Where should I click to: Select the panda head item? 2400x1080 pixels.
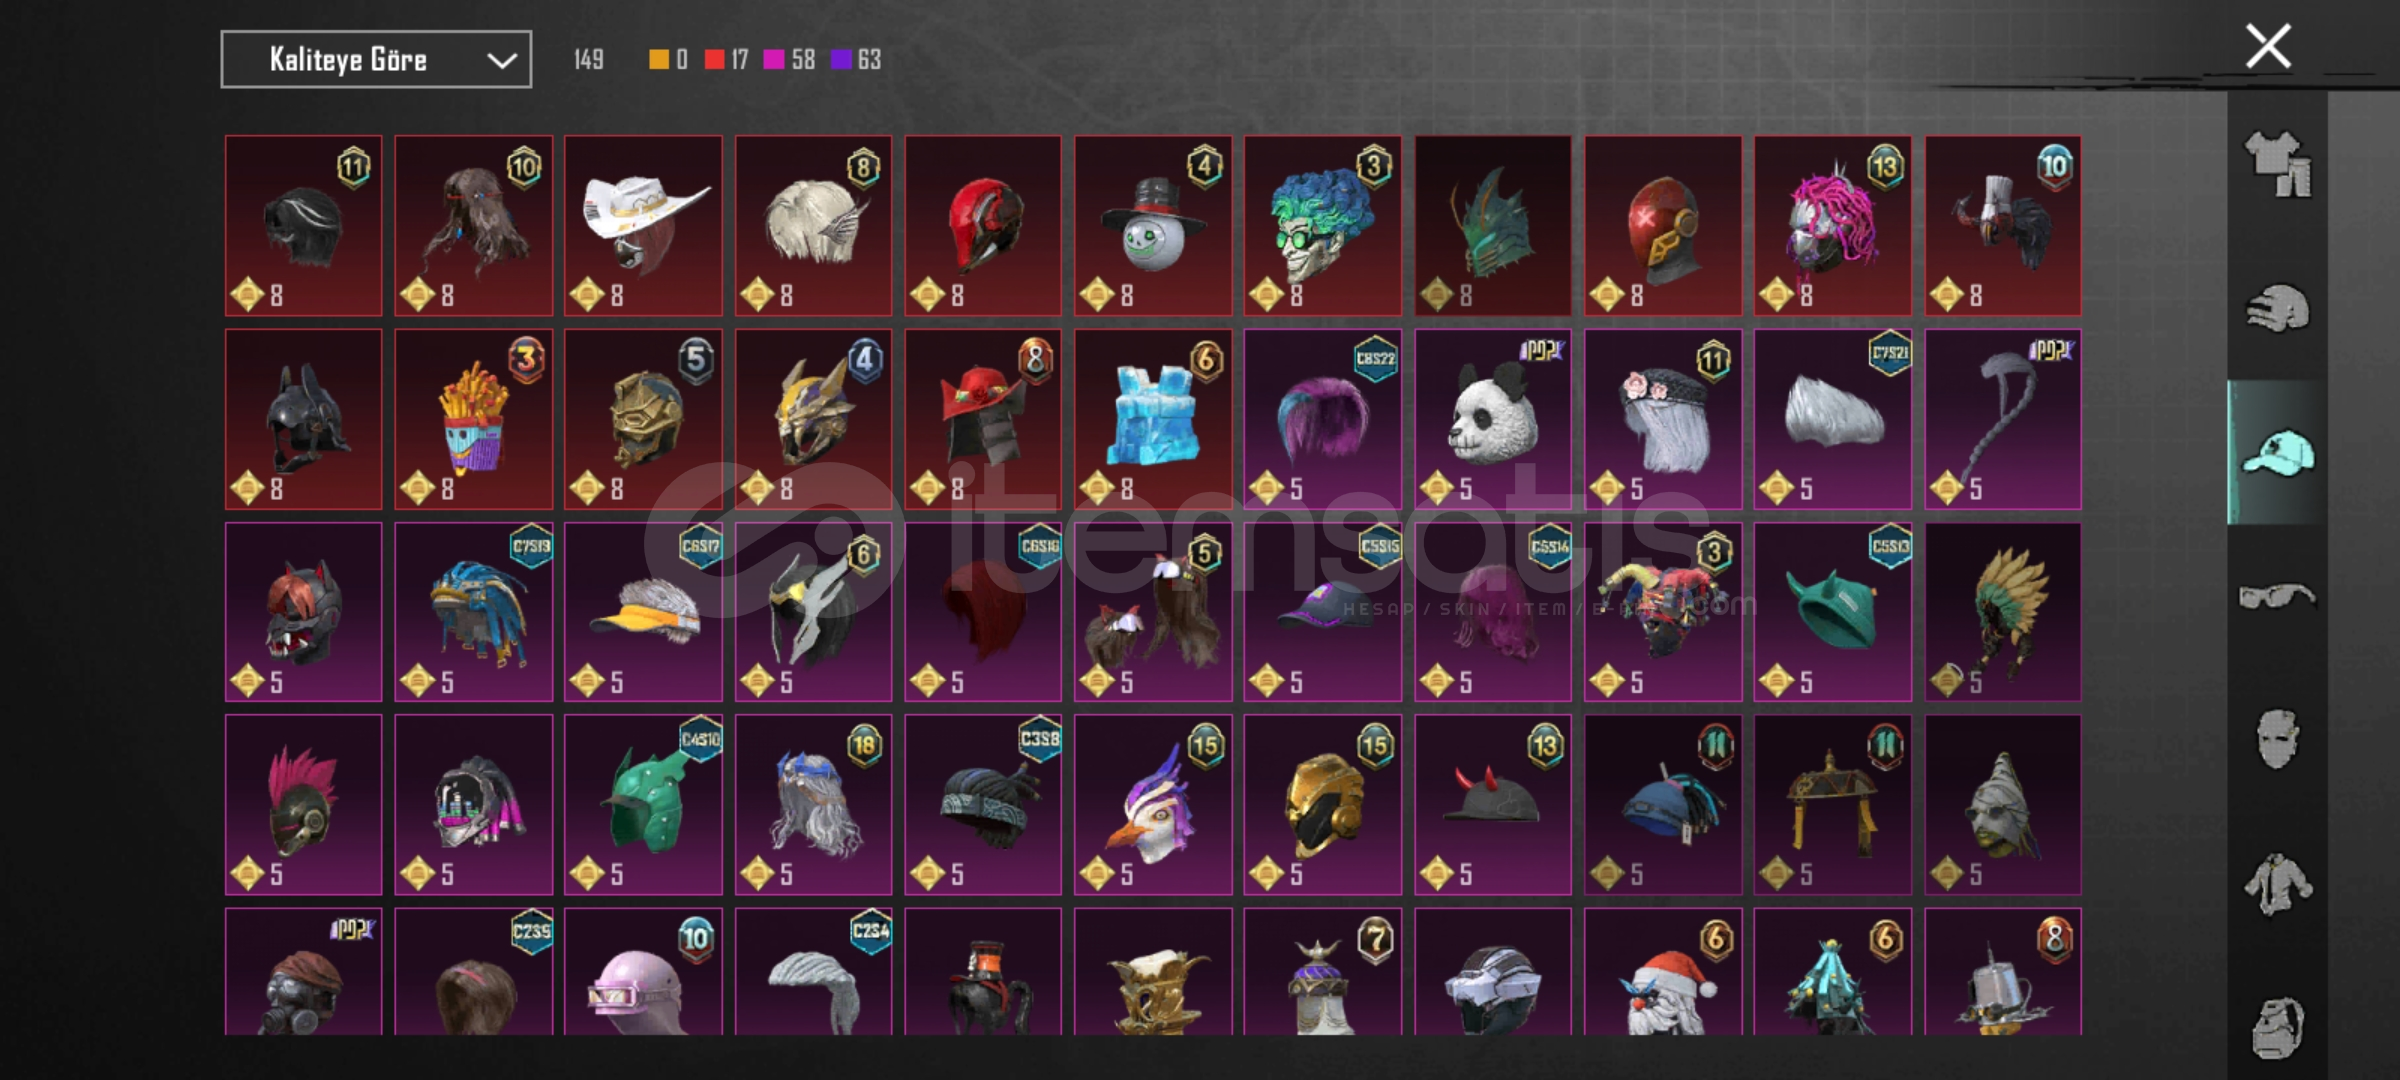click(x=1492, y=419)
